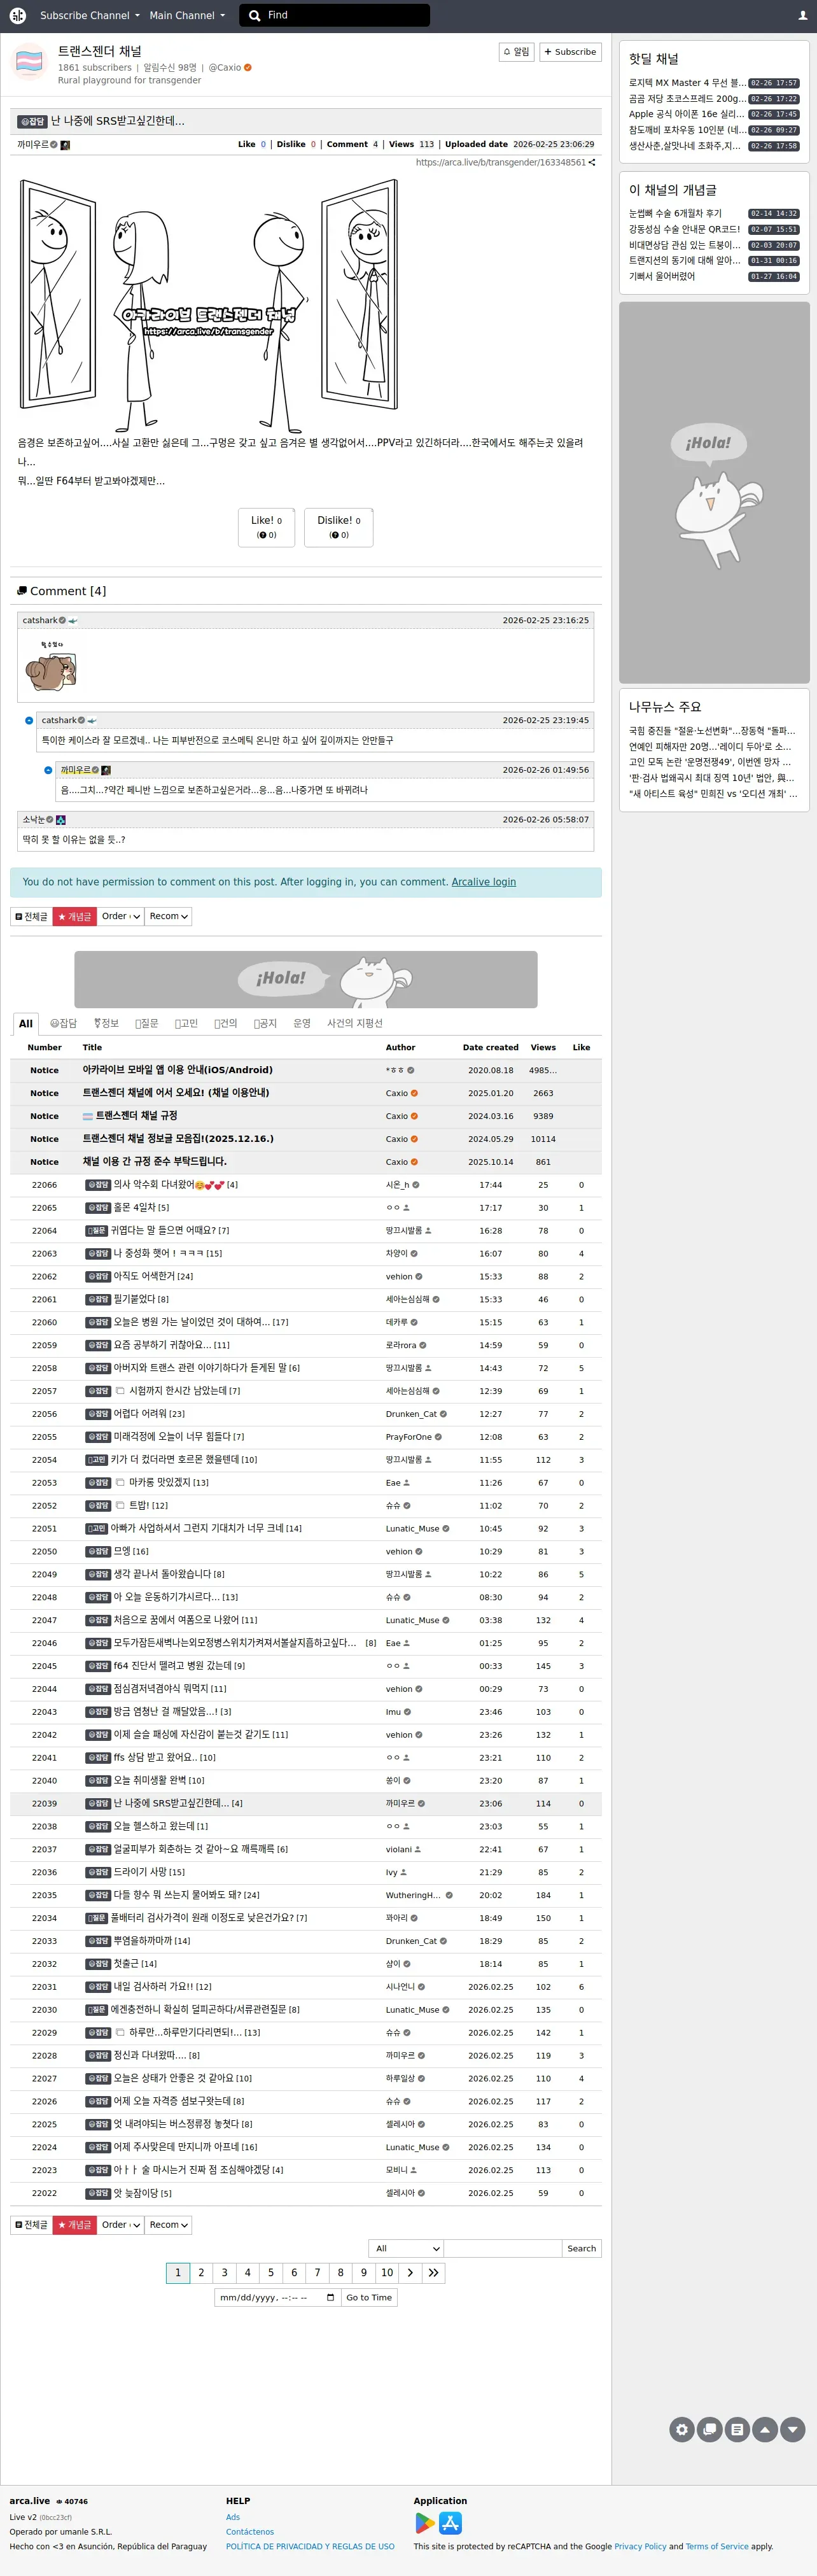Open the Ads footer link
Viewport: 817px width, 2576px height.
[x=233, y=2516]
